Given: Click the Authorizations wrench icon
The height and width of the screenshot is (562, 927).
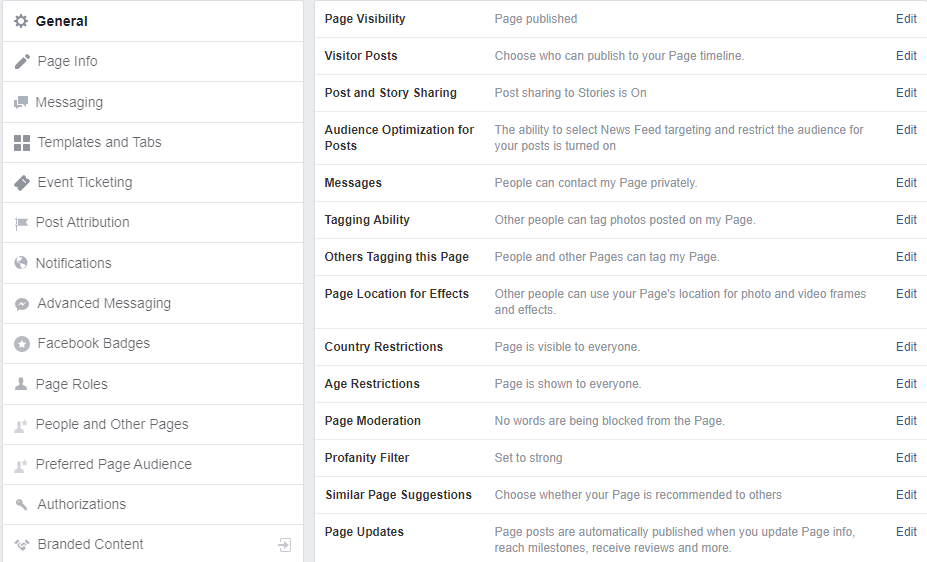Looking at the screenshot, I should pyautogui.click(x=22, y=505).
